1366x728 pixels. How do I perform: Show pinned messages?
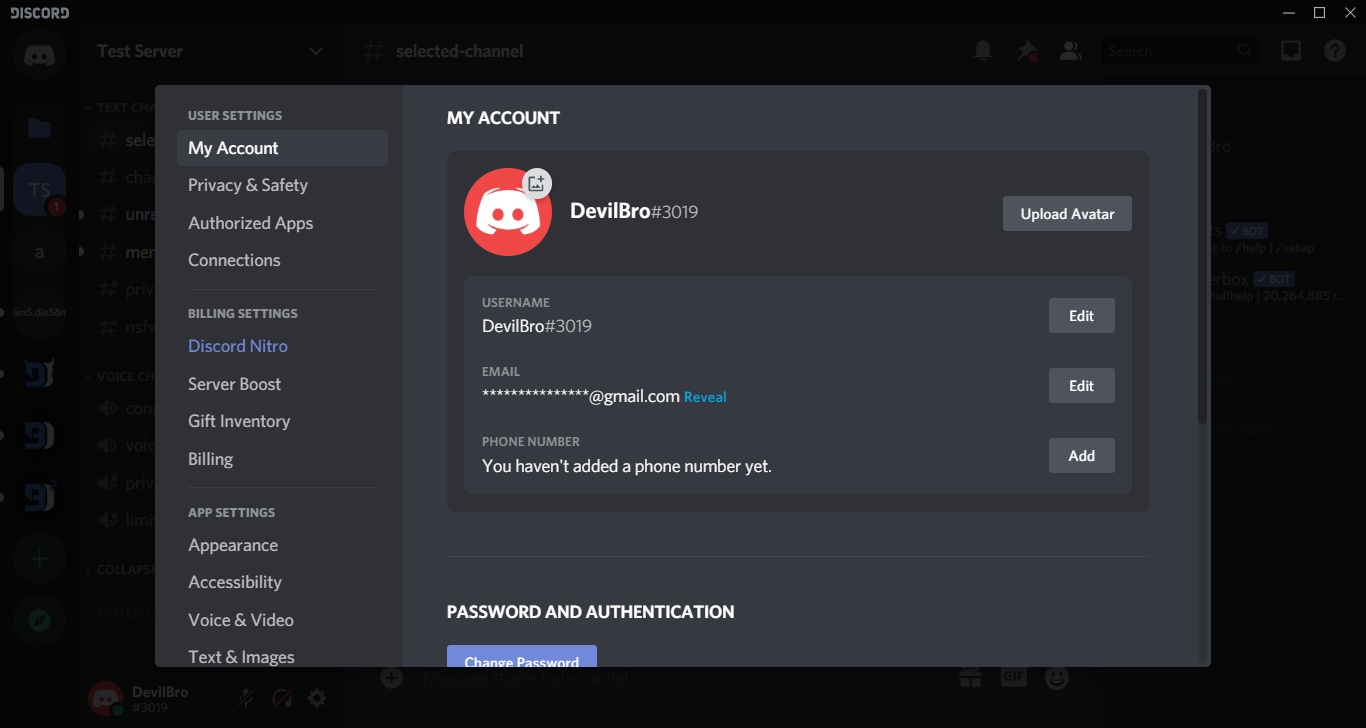1026,51
